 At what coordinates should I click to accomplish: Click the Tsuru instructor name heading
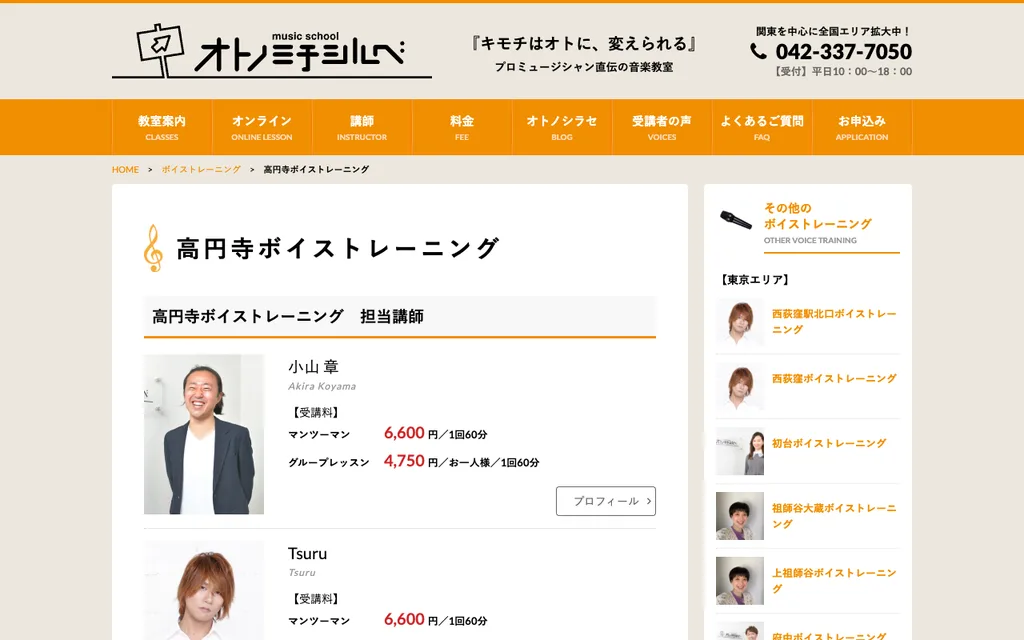(308, 553)
